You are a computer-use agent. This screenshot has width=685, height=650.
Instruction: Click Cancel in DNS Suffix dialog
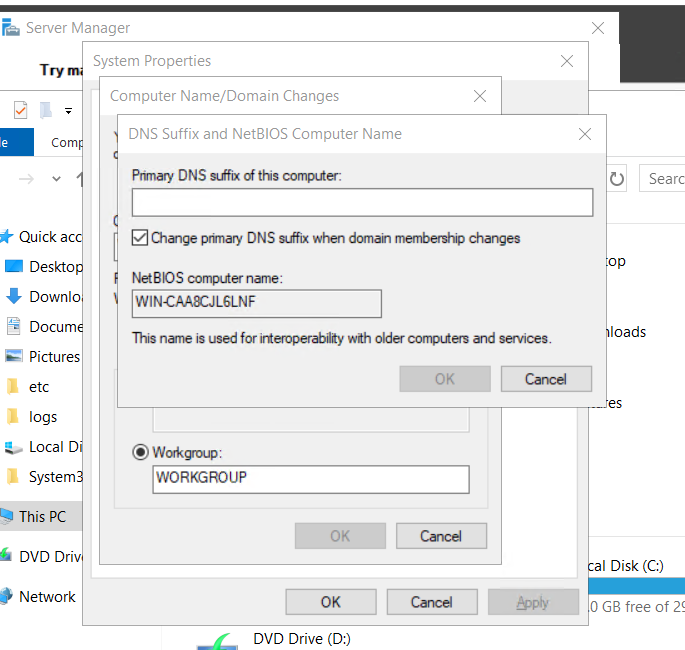click(546, 379)
